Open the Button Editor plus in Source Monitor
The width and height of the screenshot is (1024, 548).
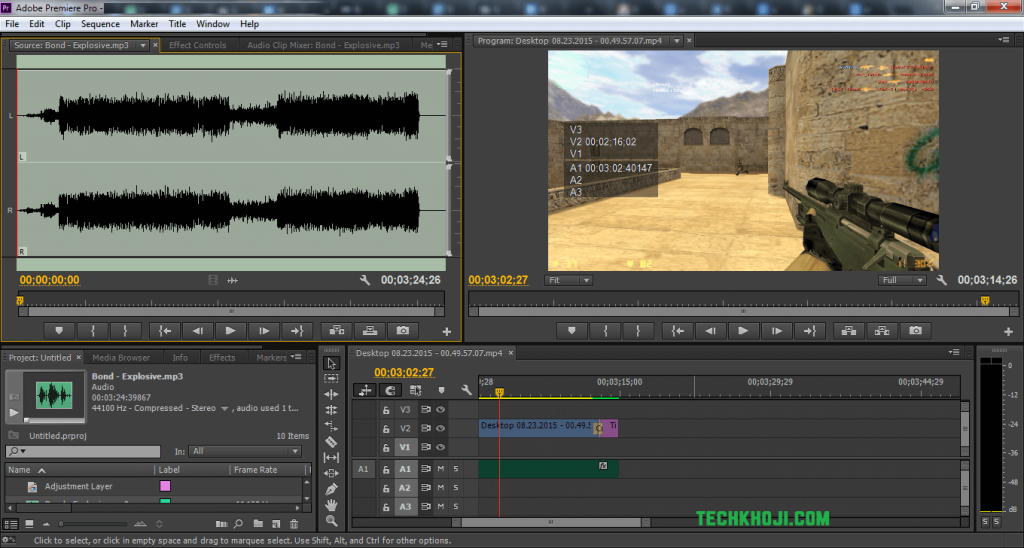point(447,332)
